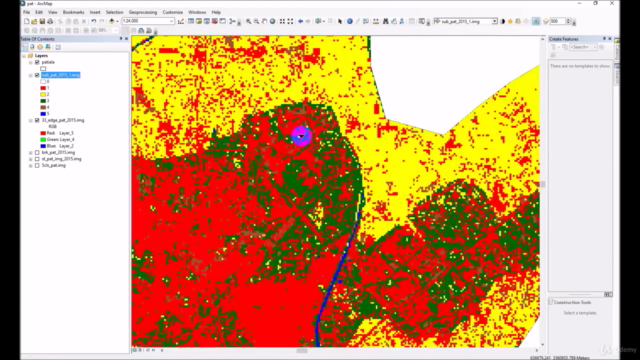Open TOC Options icon
Image resolution: width=640 pixels, height=360 pixels.
(58, 47)
